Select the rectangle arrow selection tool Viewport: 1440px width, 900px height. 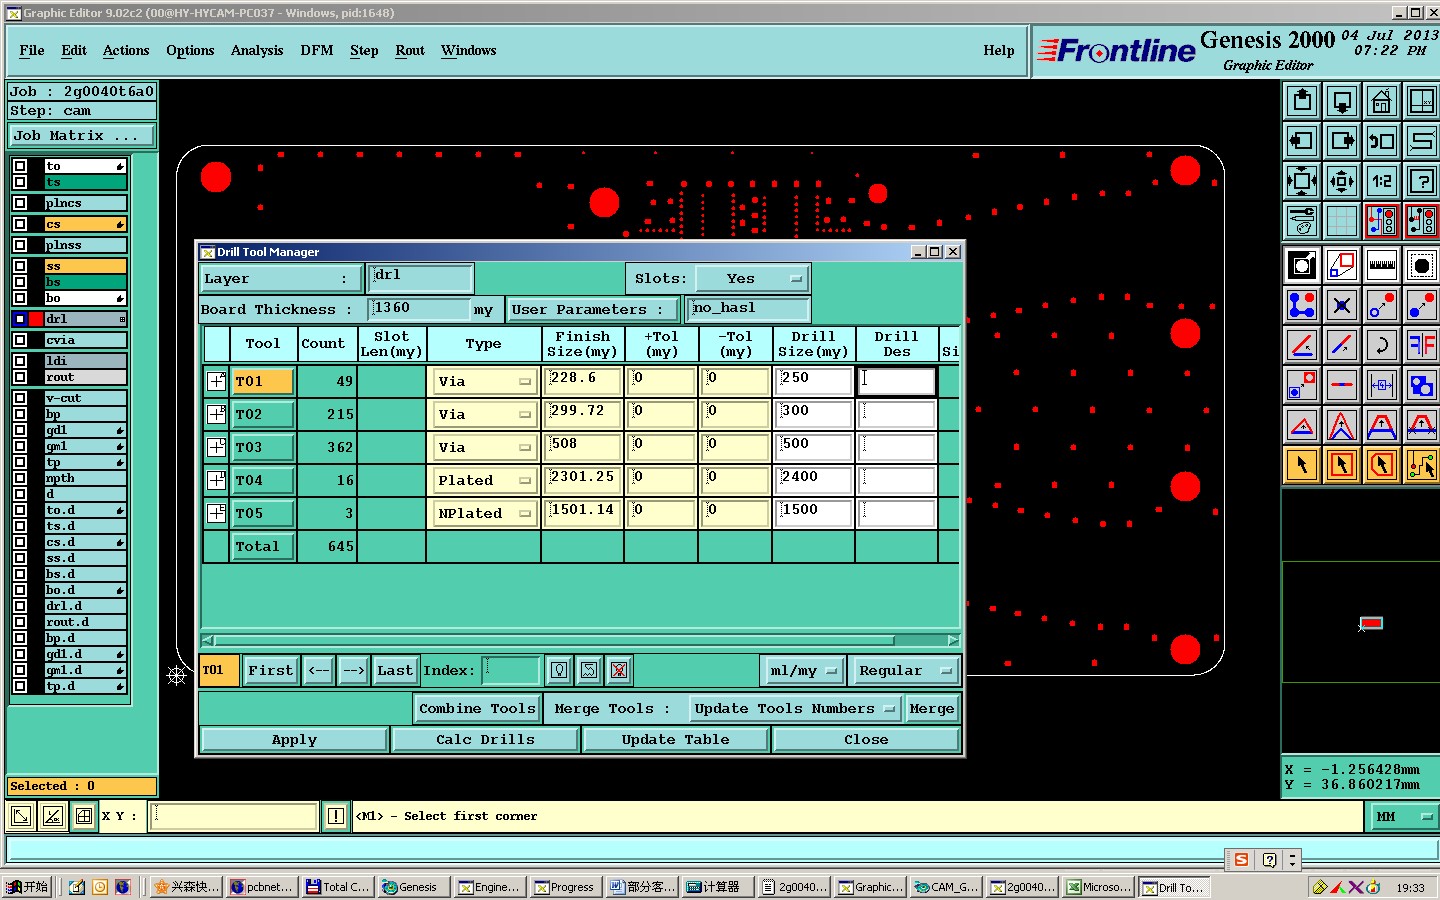(1342, 465)
